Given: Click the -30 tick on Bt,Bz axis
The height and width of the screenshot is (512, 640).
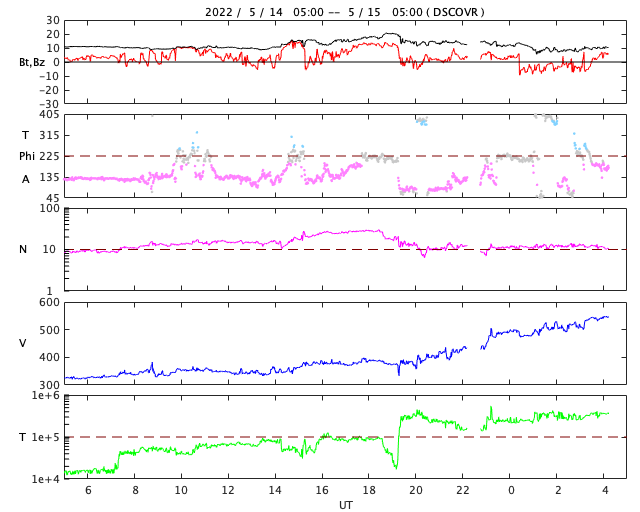Looking at the screenshot, I should [x=49, y=105].
